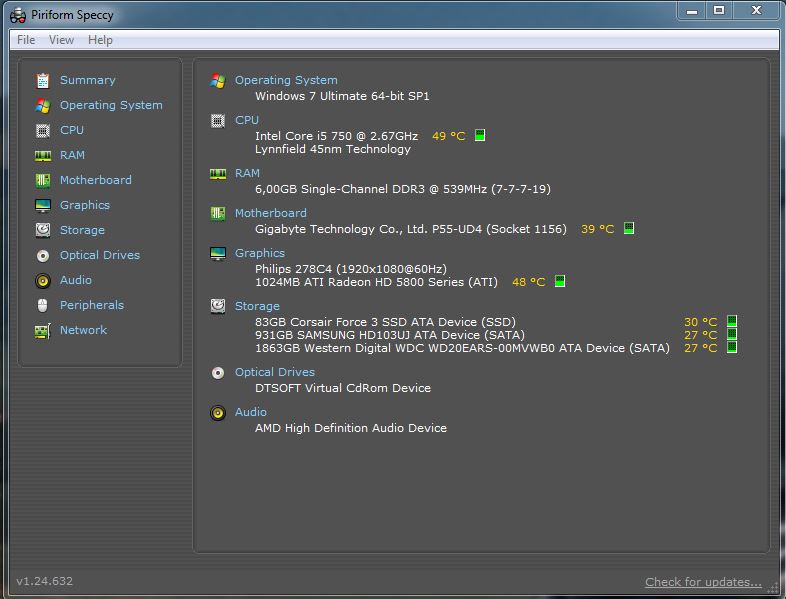Image resolution: width=786 pixels, height=599 pixels.
Task: Select Audio in the sidebar
Action: tap(76, 280)
